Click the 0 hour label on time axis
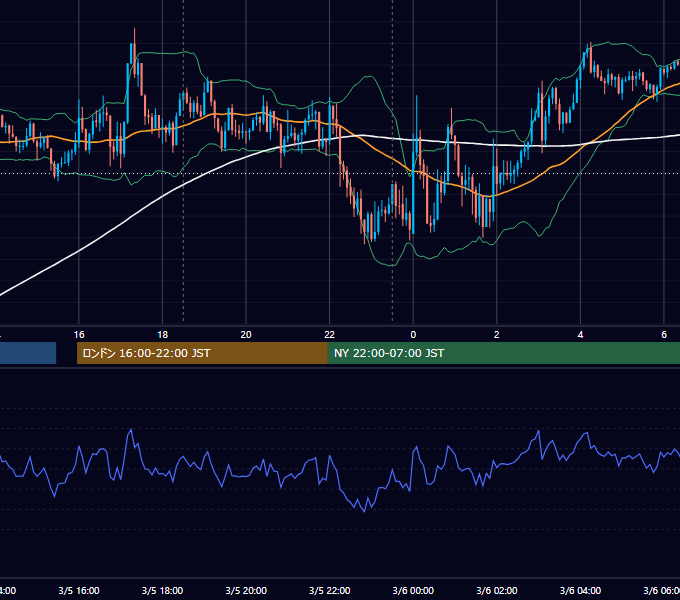 (413, 335)
